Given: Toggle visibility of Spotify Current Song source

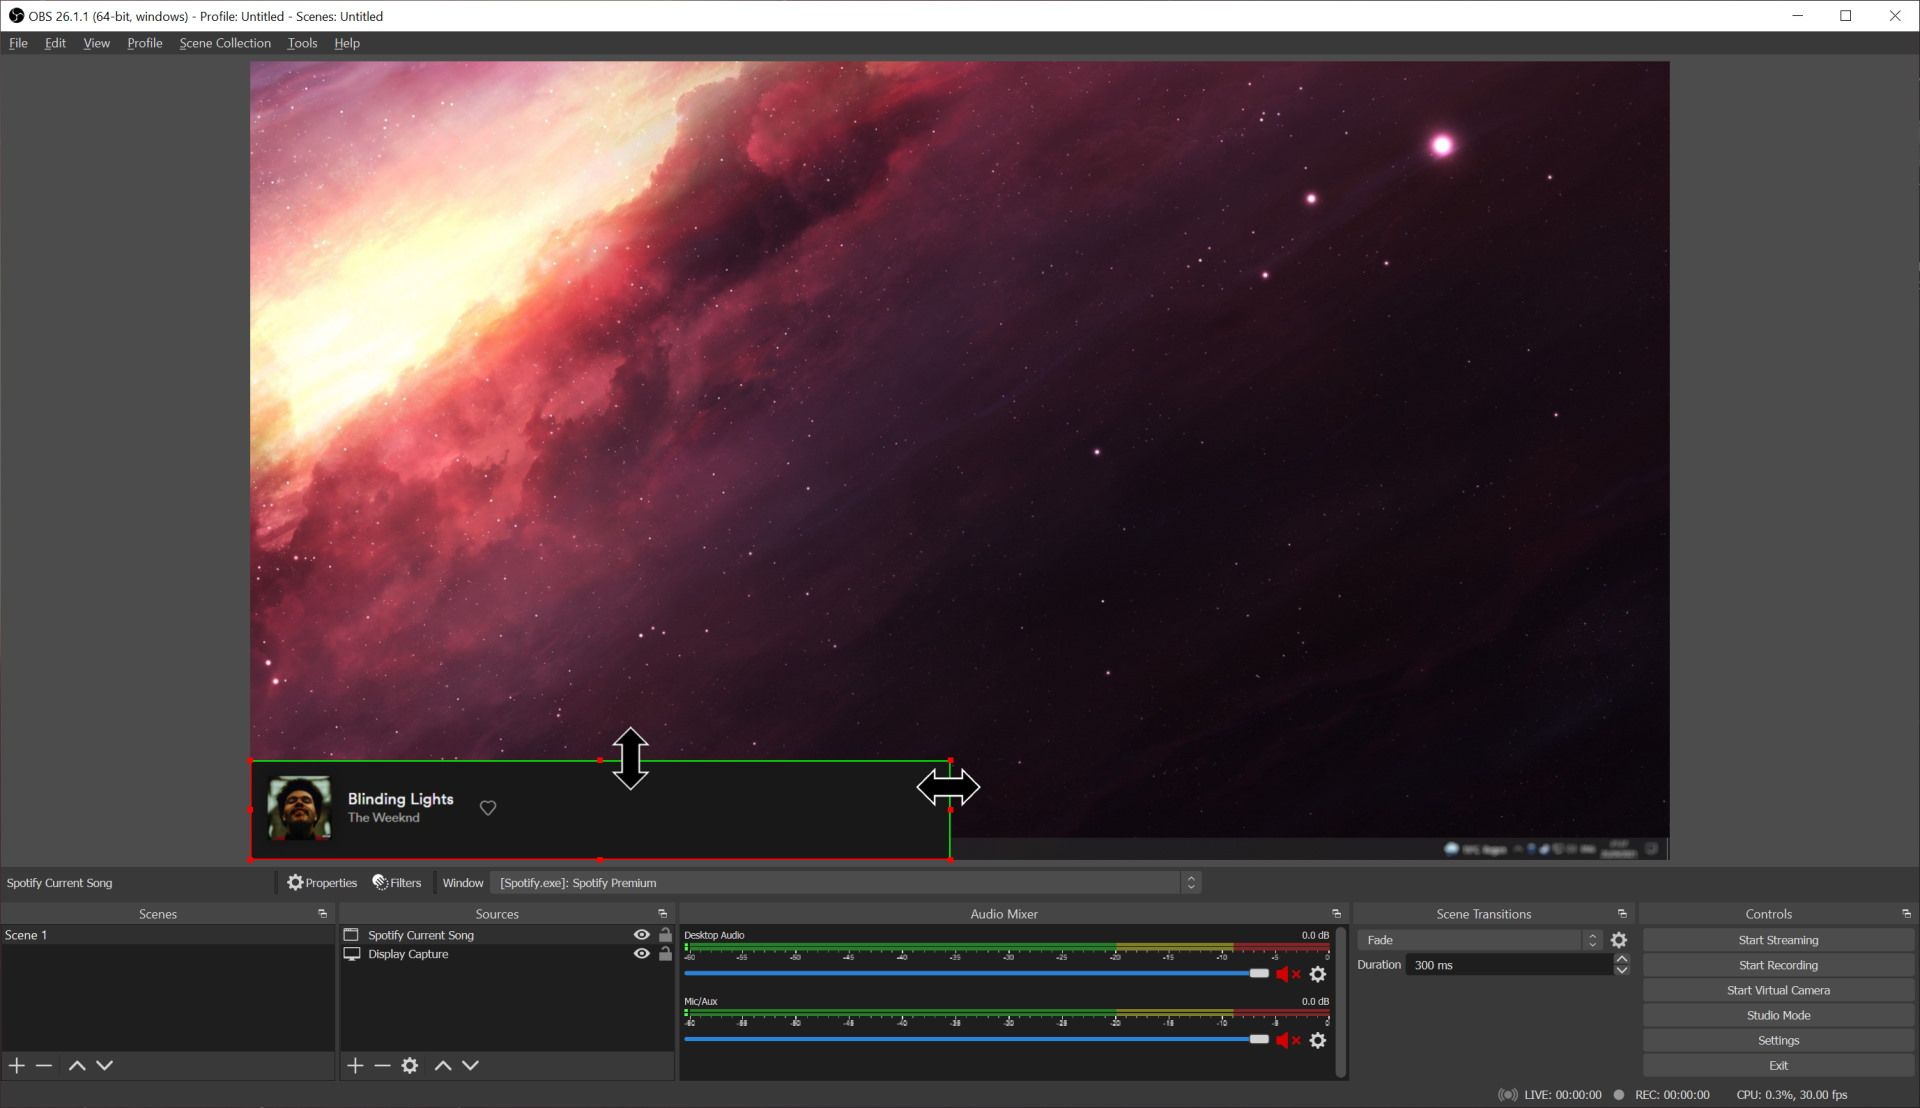Looking at the screenshot, I should click(x=642, y=934).
